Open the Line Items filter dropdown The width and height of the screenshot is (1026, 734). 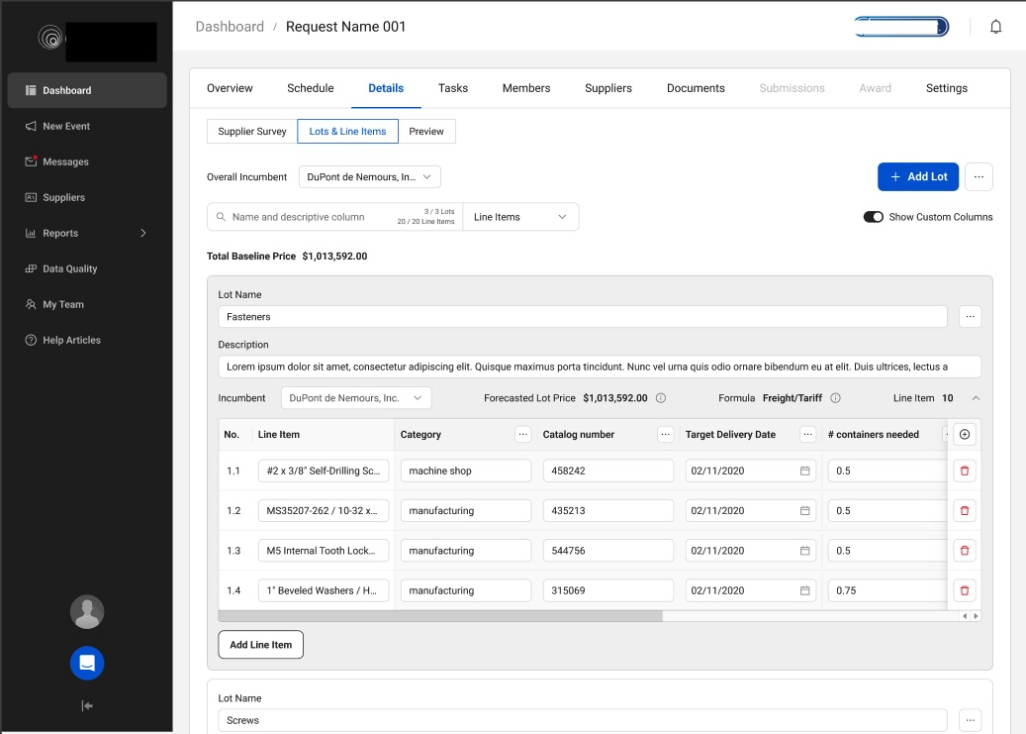520,216
